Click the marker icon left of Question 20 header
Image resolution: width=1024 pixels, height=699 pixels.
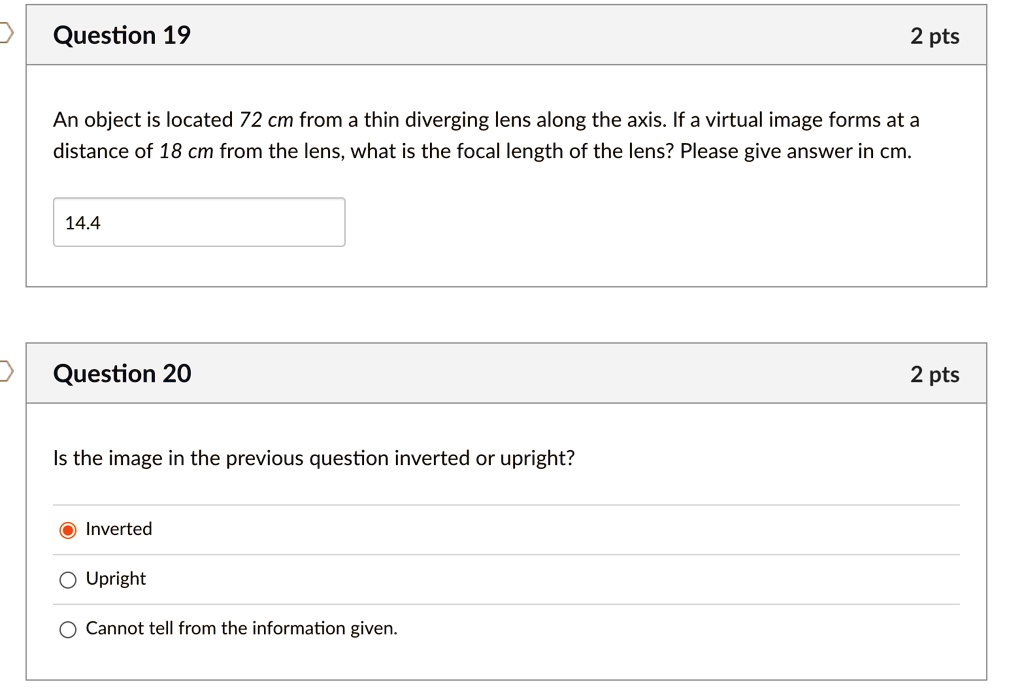[x=4, y=369]
